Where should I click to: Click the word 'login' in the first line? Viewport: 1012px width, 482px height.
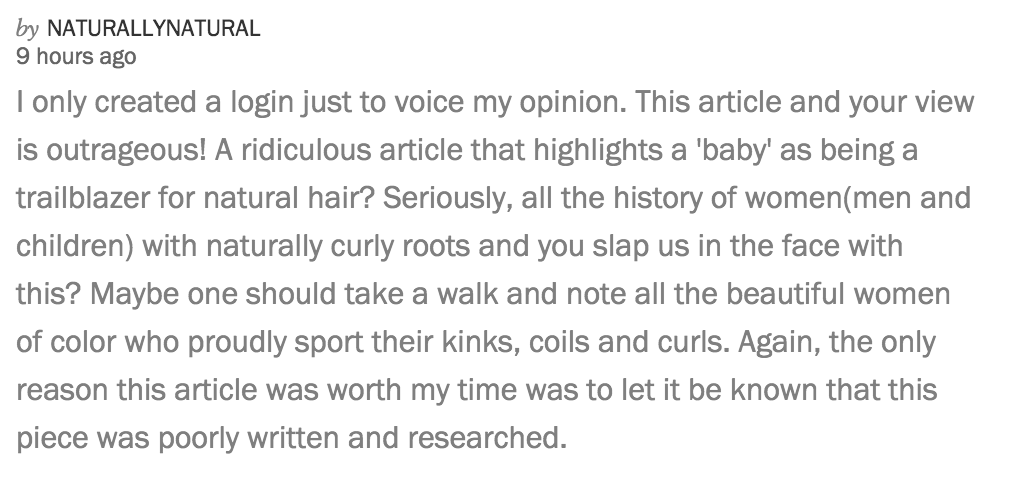click(227, 103)
